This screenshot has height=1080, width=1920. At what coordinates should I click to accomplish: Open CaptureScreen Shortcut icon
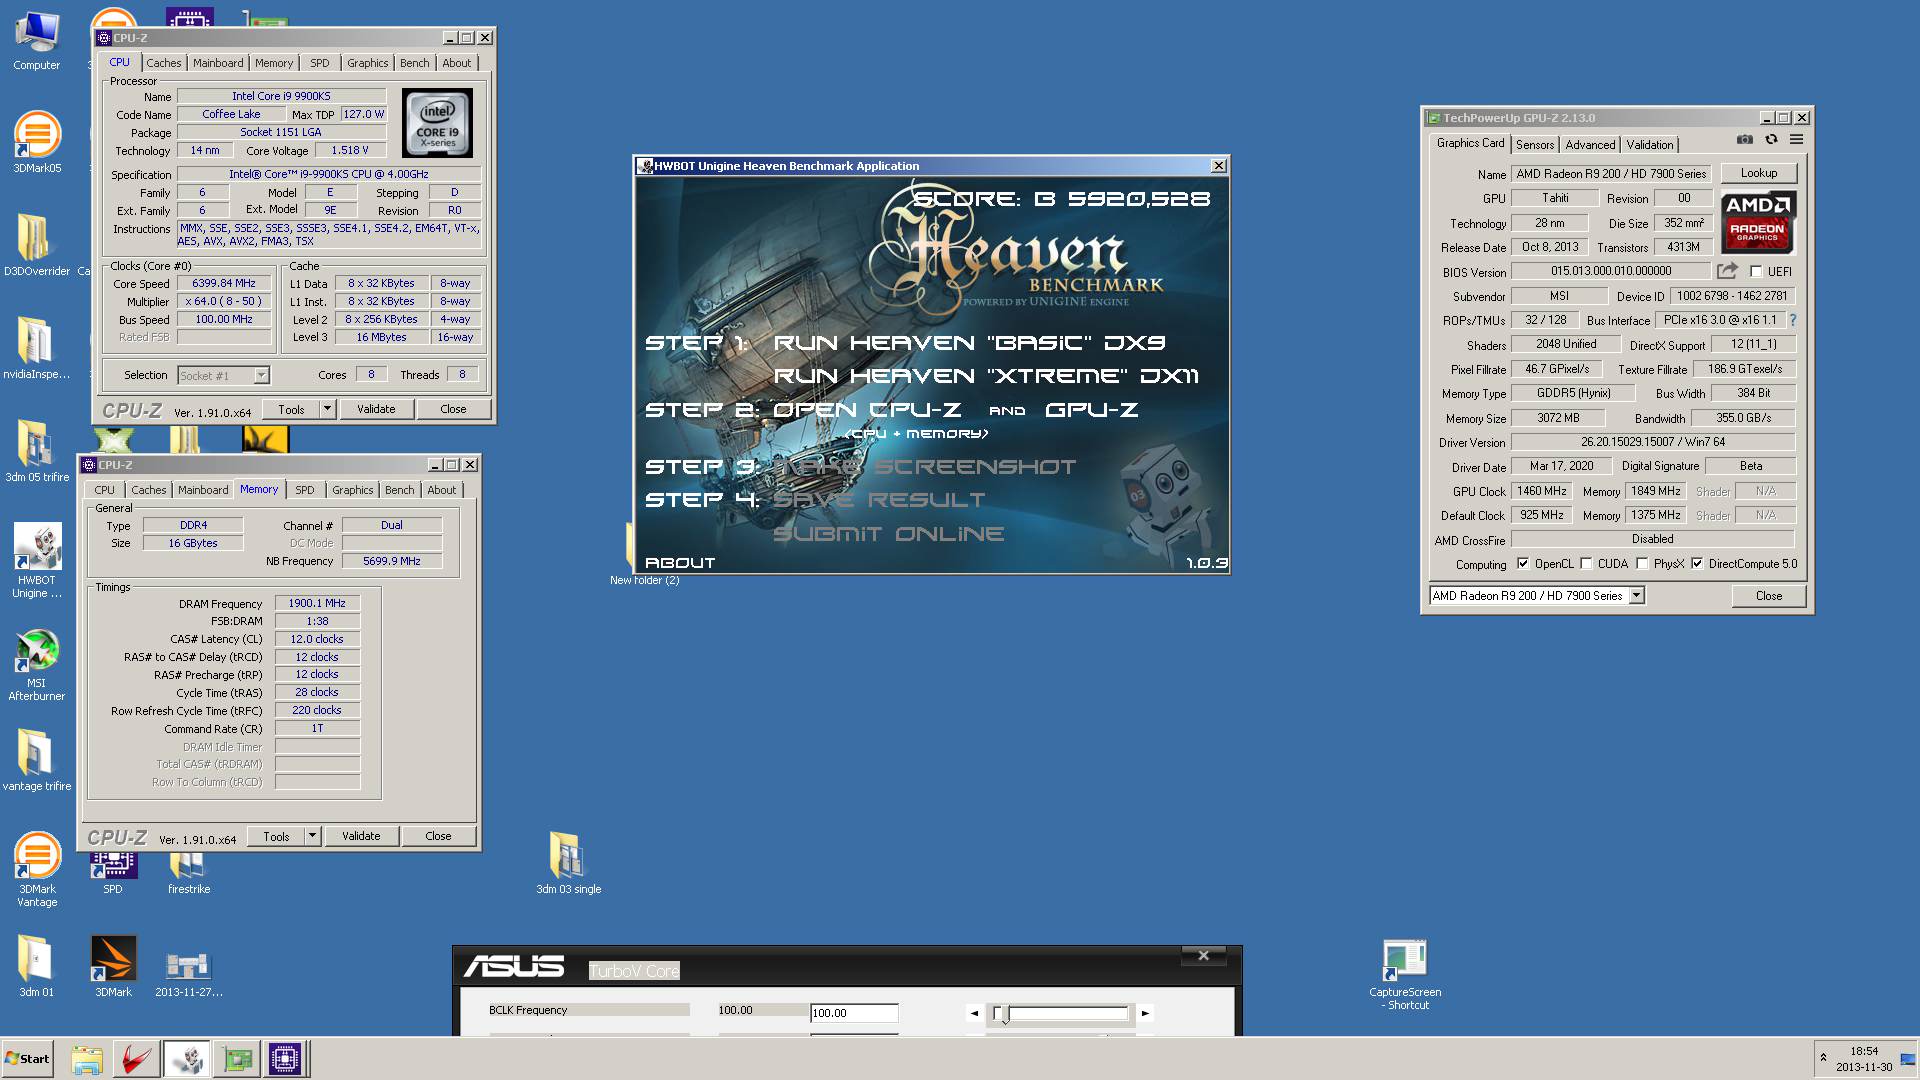pos(1405,974)
